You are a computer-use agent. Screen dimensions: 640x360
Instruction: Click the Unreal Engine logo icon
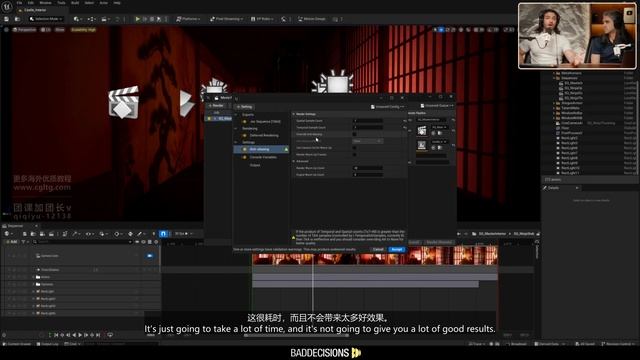click(x=7, y=6)
